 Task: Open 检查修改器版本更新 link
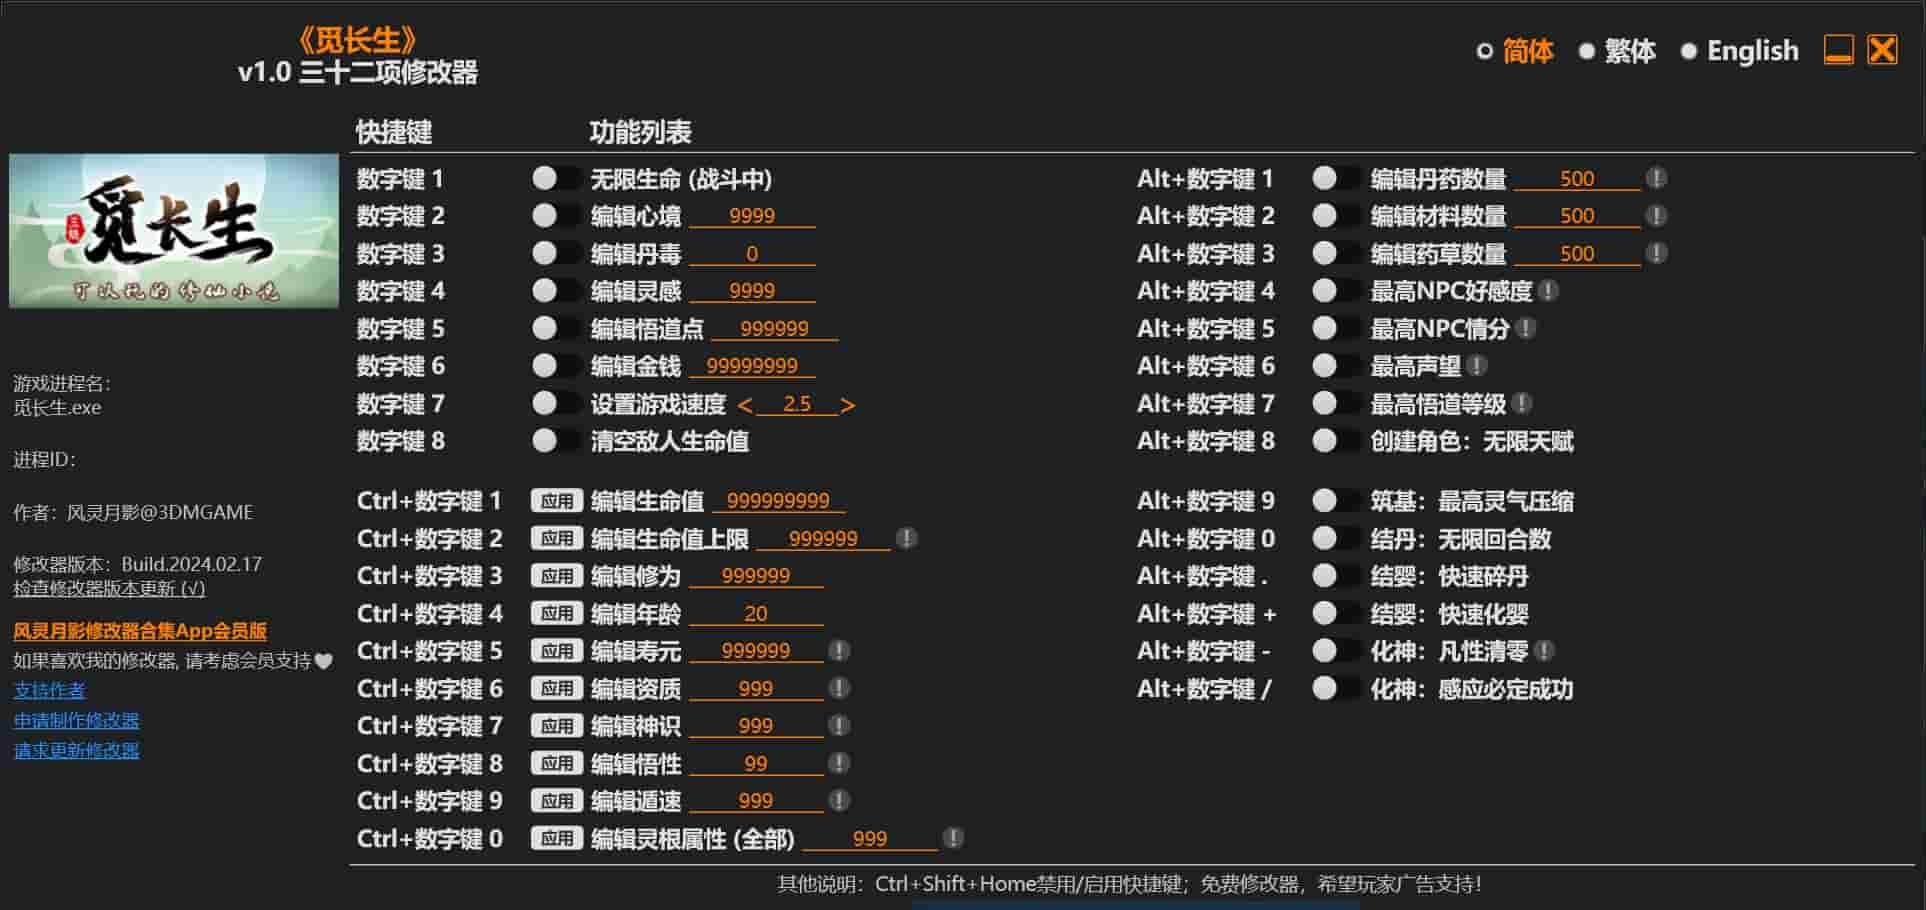[109, 589]
